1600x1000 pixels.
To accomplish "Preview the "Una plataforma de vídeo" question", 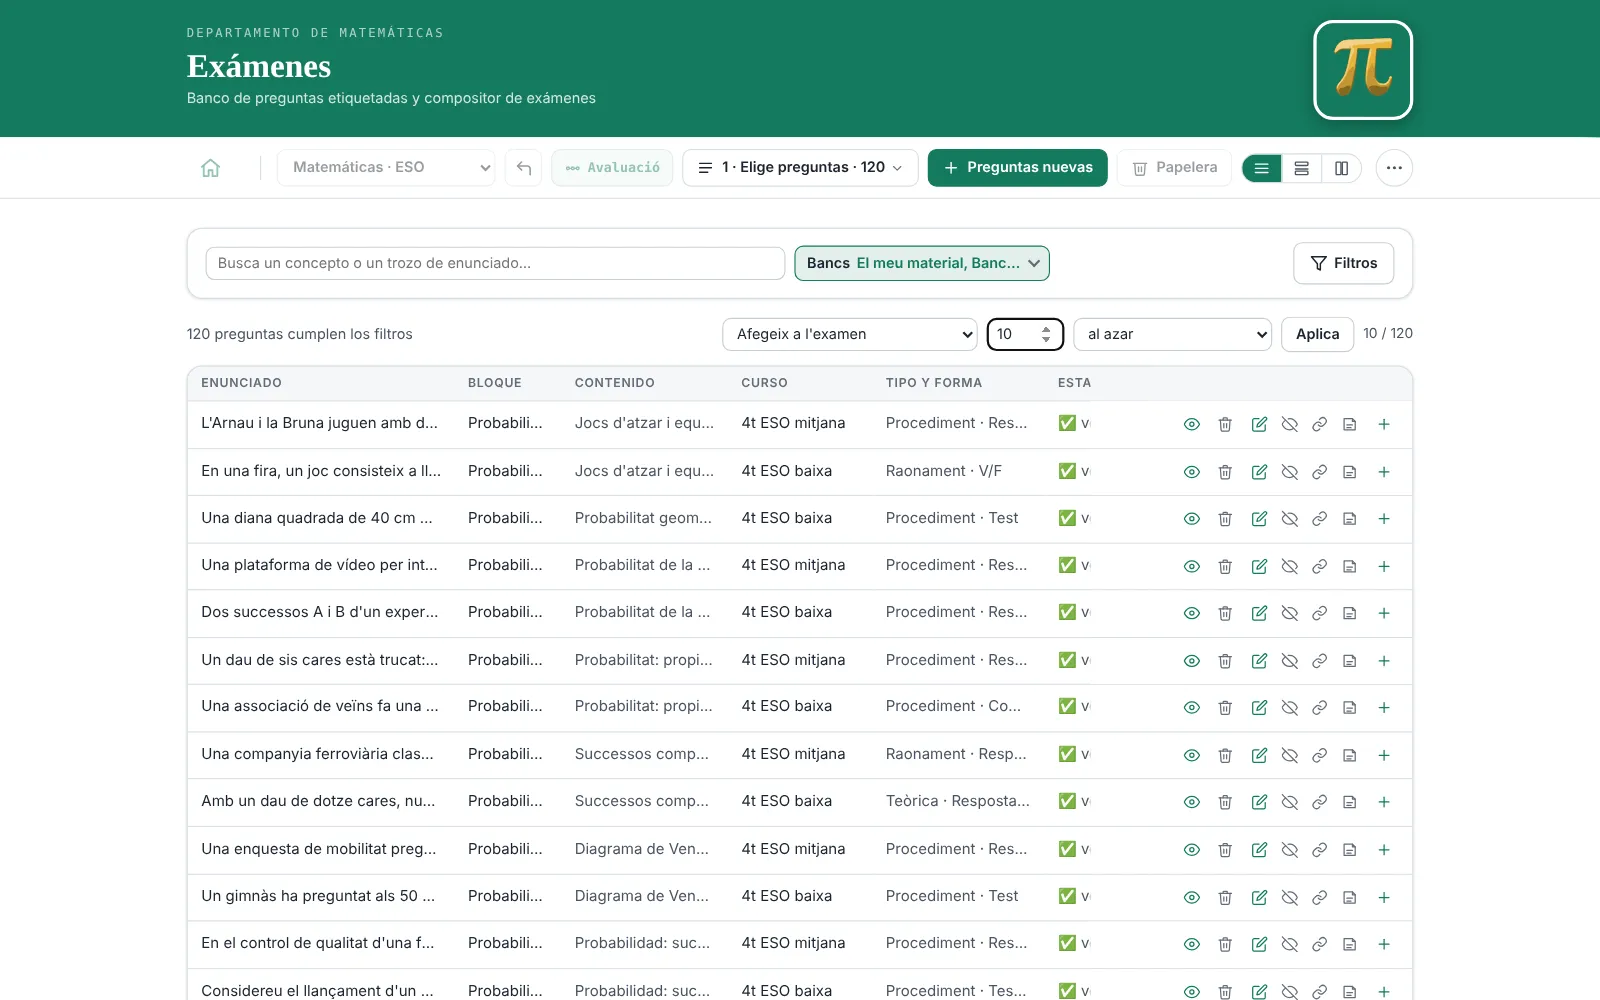I will click(x=1192, y=566).
